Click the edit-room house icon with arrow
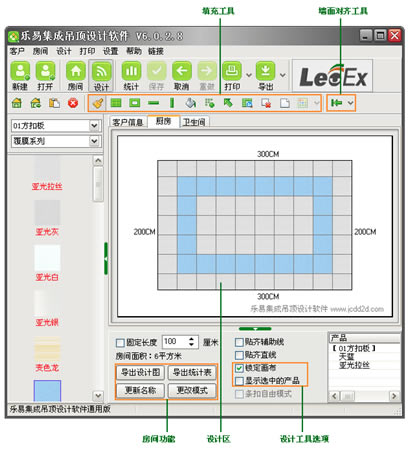The height and width of the screenshot is (450, 409). (36, 103)
